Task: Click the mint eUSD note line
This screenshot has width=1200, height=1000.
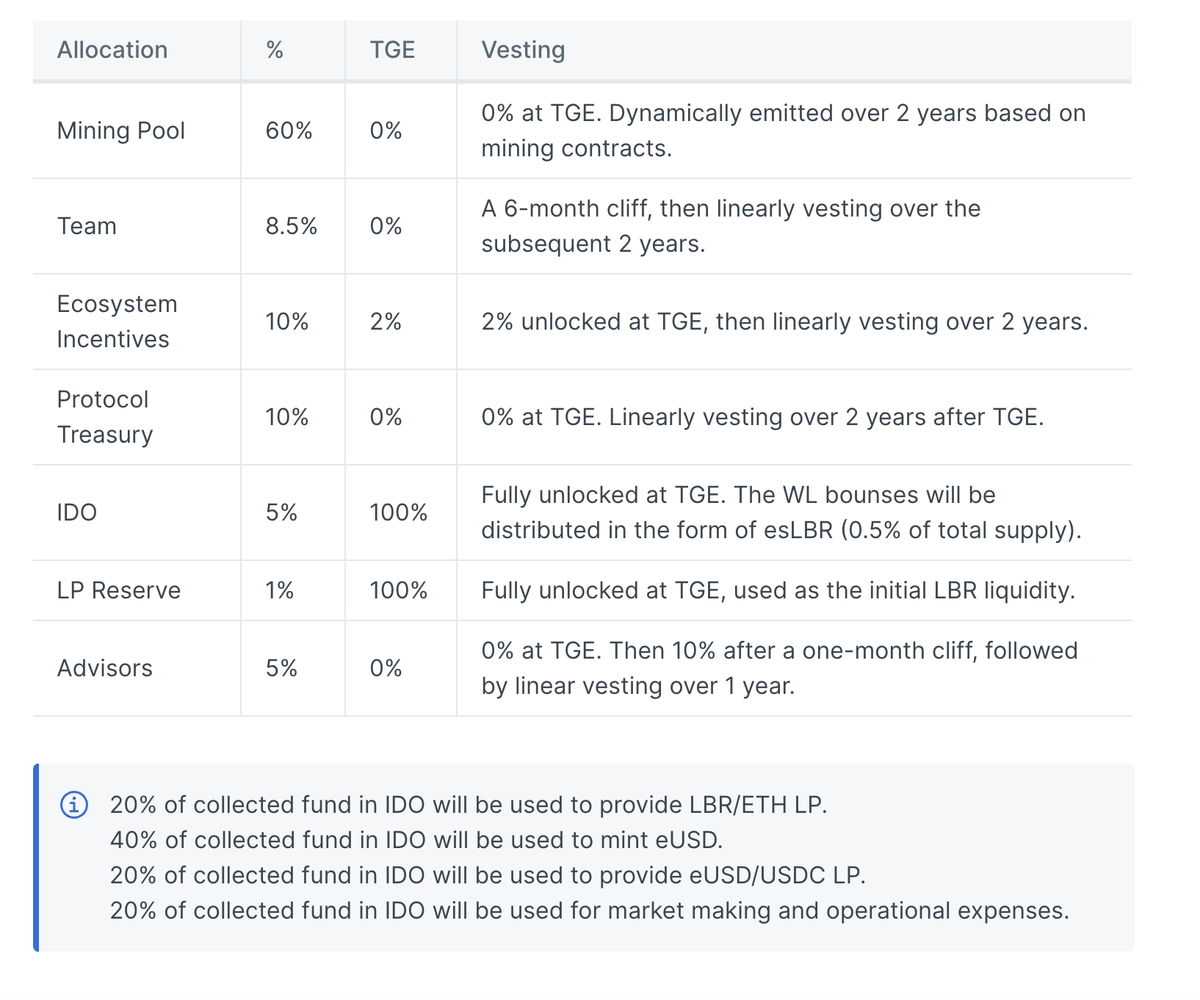Action: click(415, 840)
